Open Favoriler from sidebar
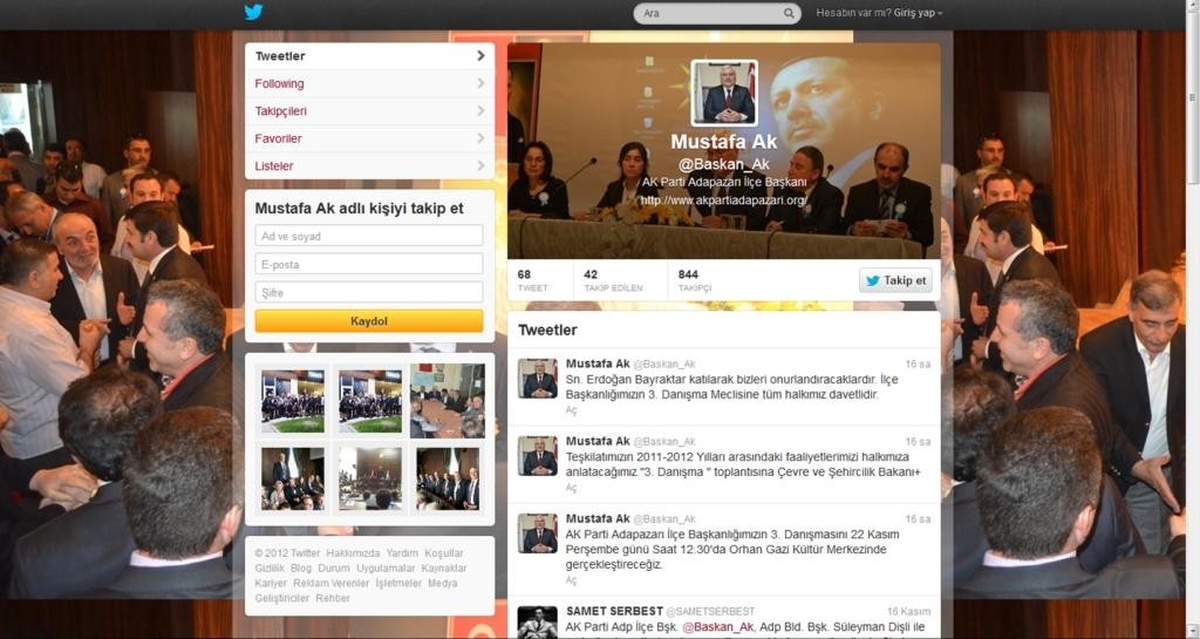 click(x=369, y=138)
